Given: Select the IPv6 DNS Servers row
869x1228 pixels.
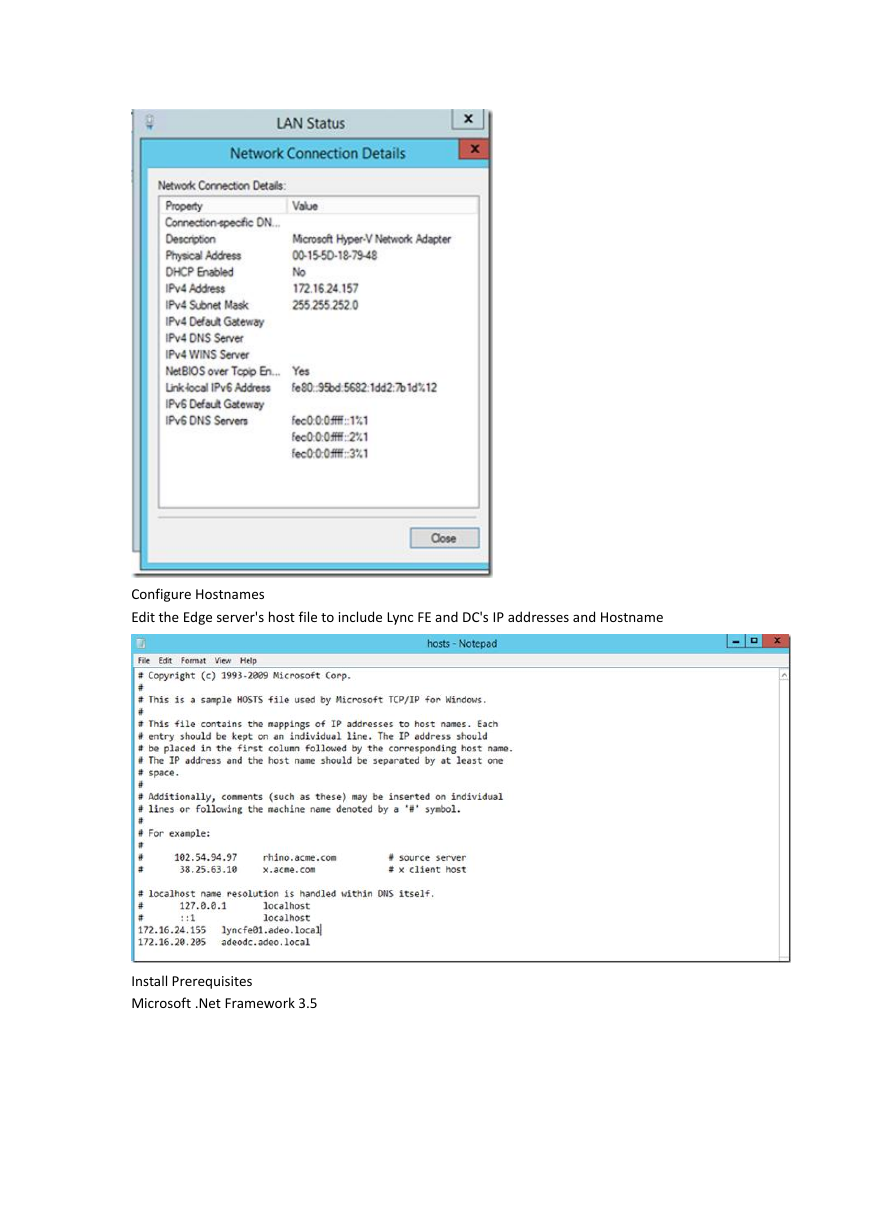Looking at the screenshot, I should (318, 421).
